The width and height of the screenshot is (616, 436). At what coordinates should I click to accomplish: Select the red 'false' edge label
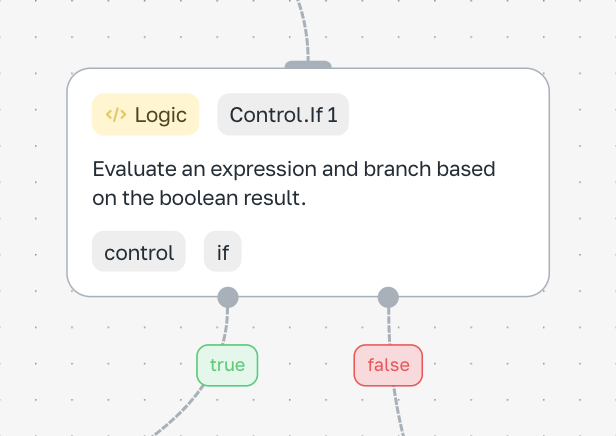point(388,365)
